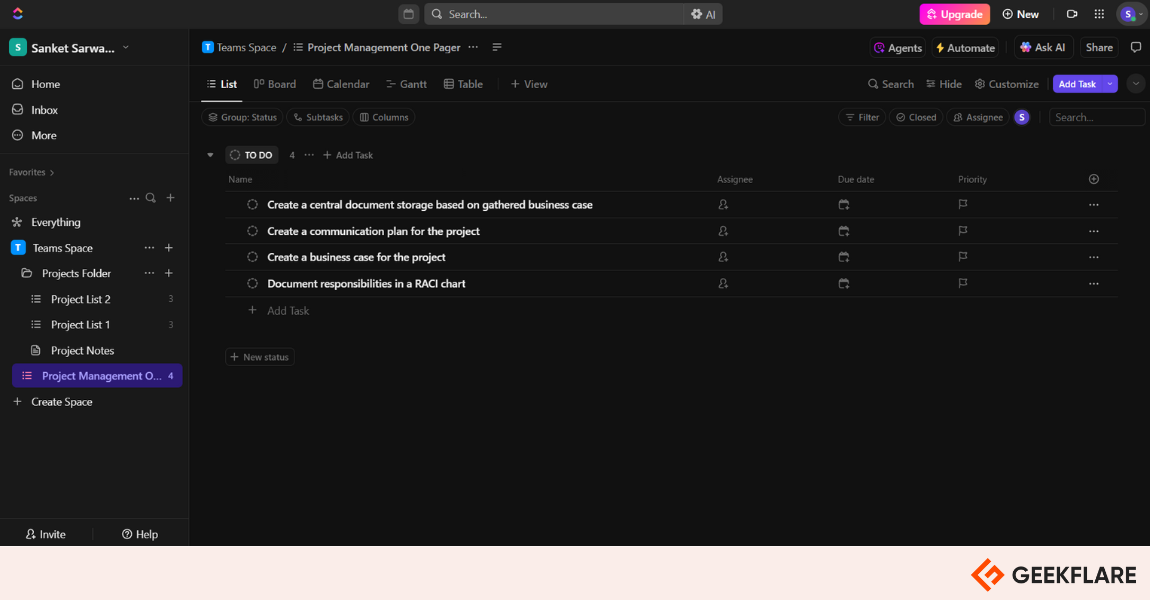
Task: Click the Share button
Action: 1099,47
